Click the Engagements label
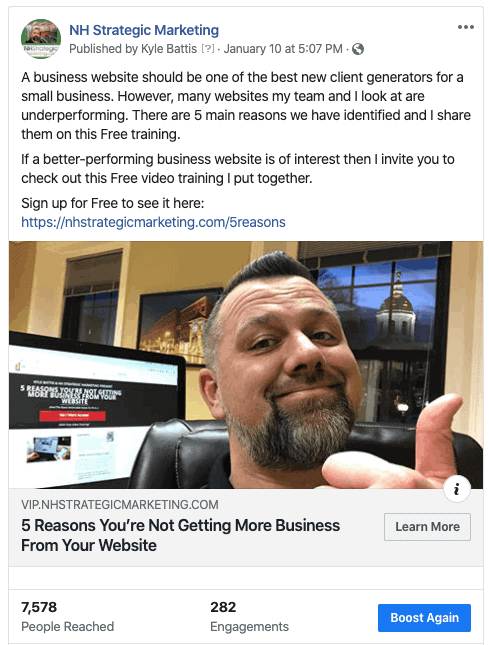 [x=249, y=626]
